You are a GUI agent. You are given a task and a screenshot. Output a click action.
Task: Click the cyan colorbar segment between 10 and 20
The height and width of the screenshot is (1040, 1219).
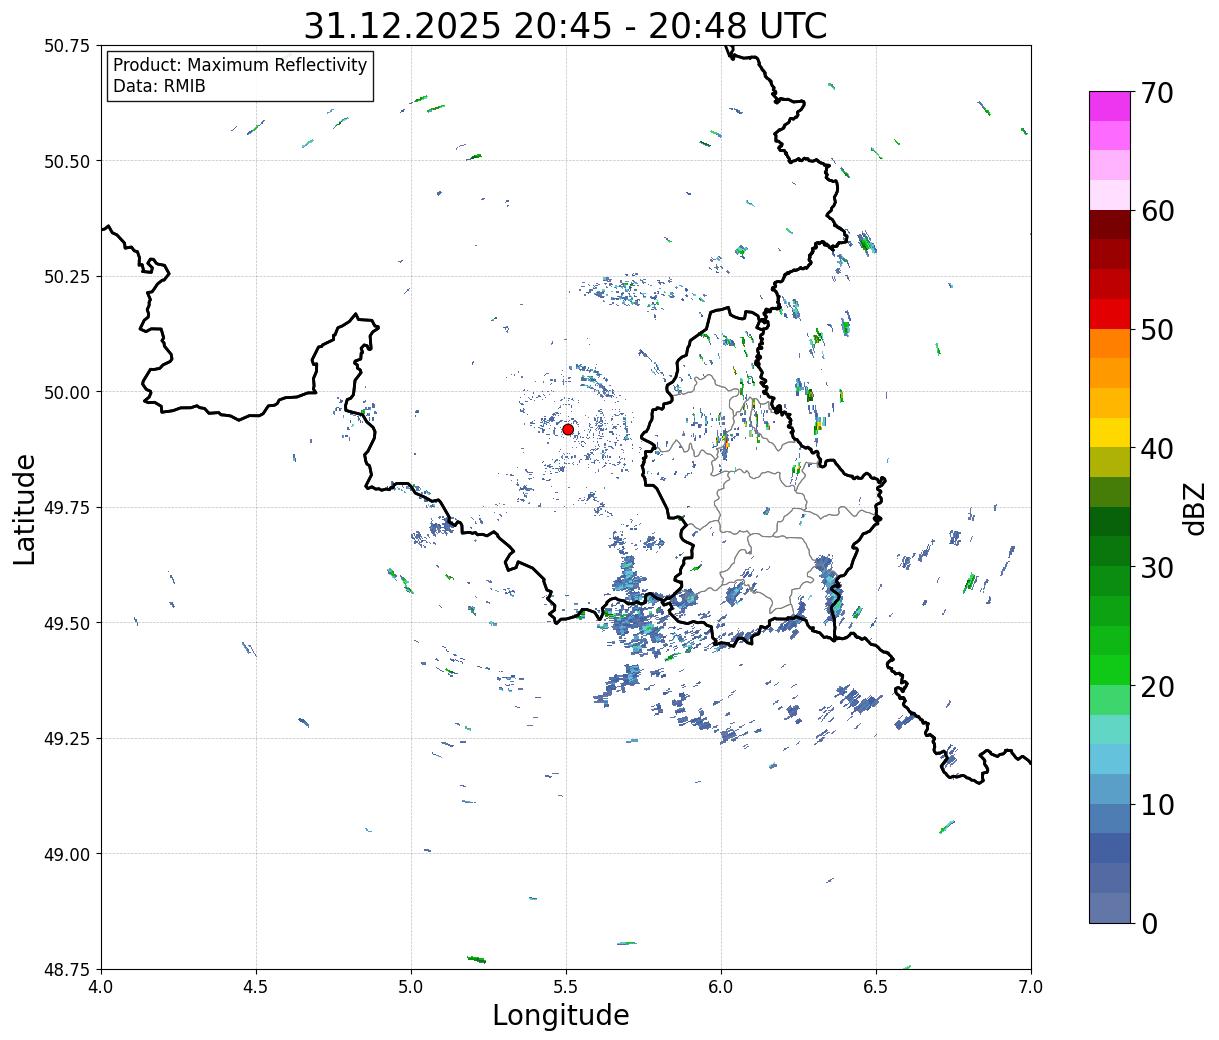point(1110,760)
